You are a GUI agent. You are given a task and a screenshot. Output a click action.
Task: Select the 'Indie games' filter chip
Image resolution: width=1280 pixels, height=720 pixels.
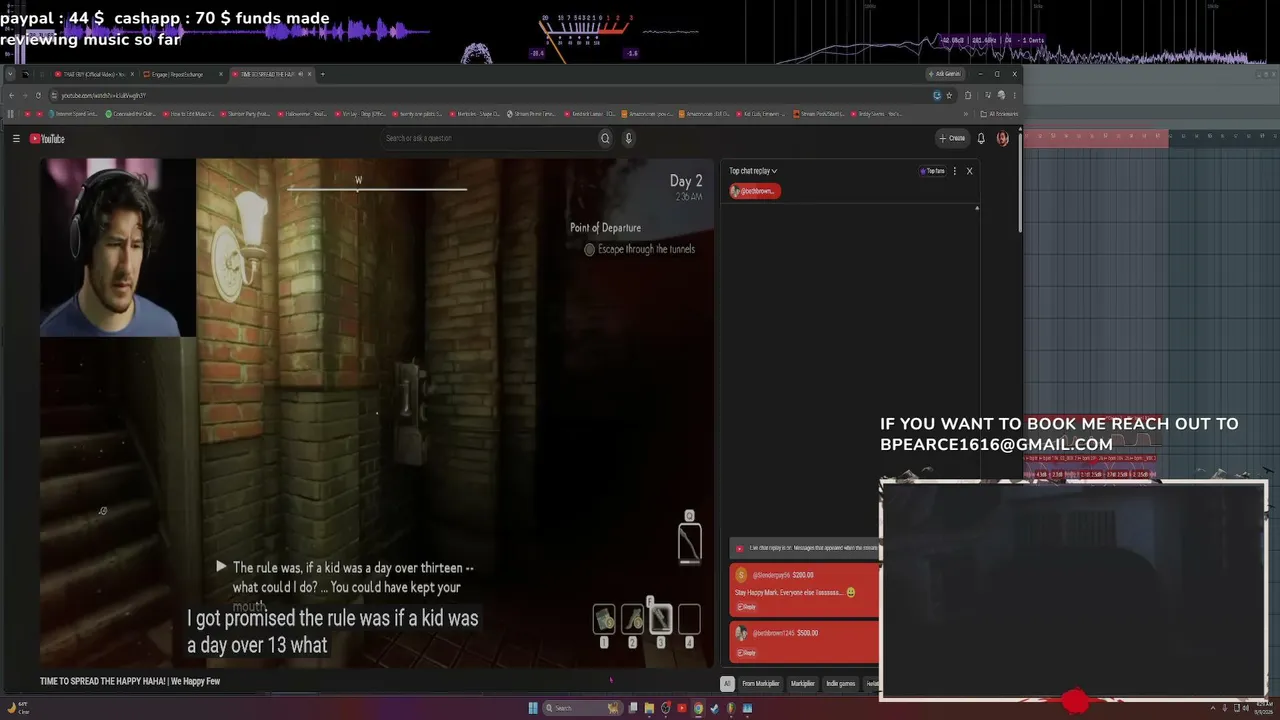coord(841,684)
